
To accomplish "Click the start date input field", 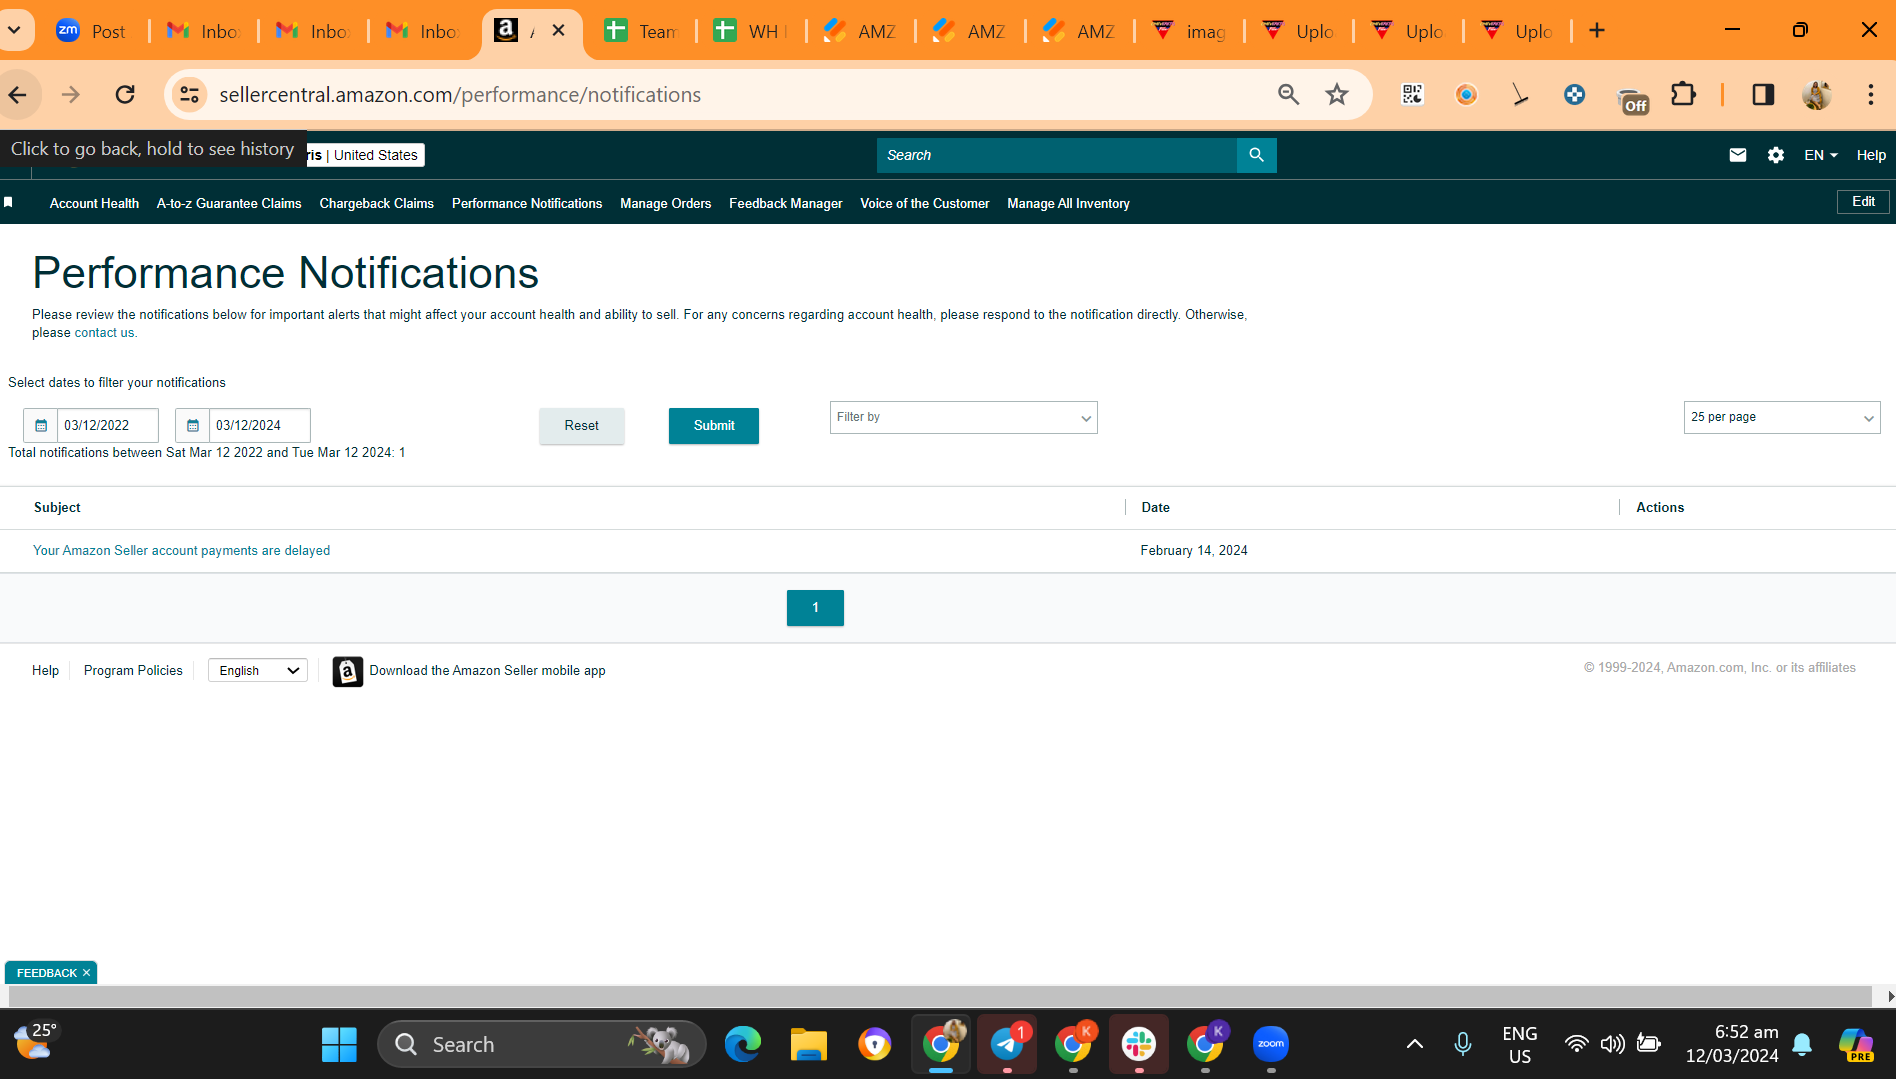I will [107, 425].
